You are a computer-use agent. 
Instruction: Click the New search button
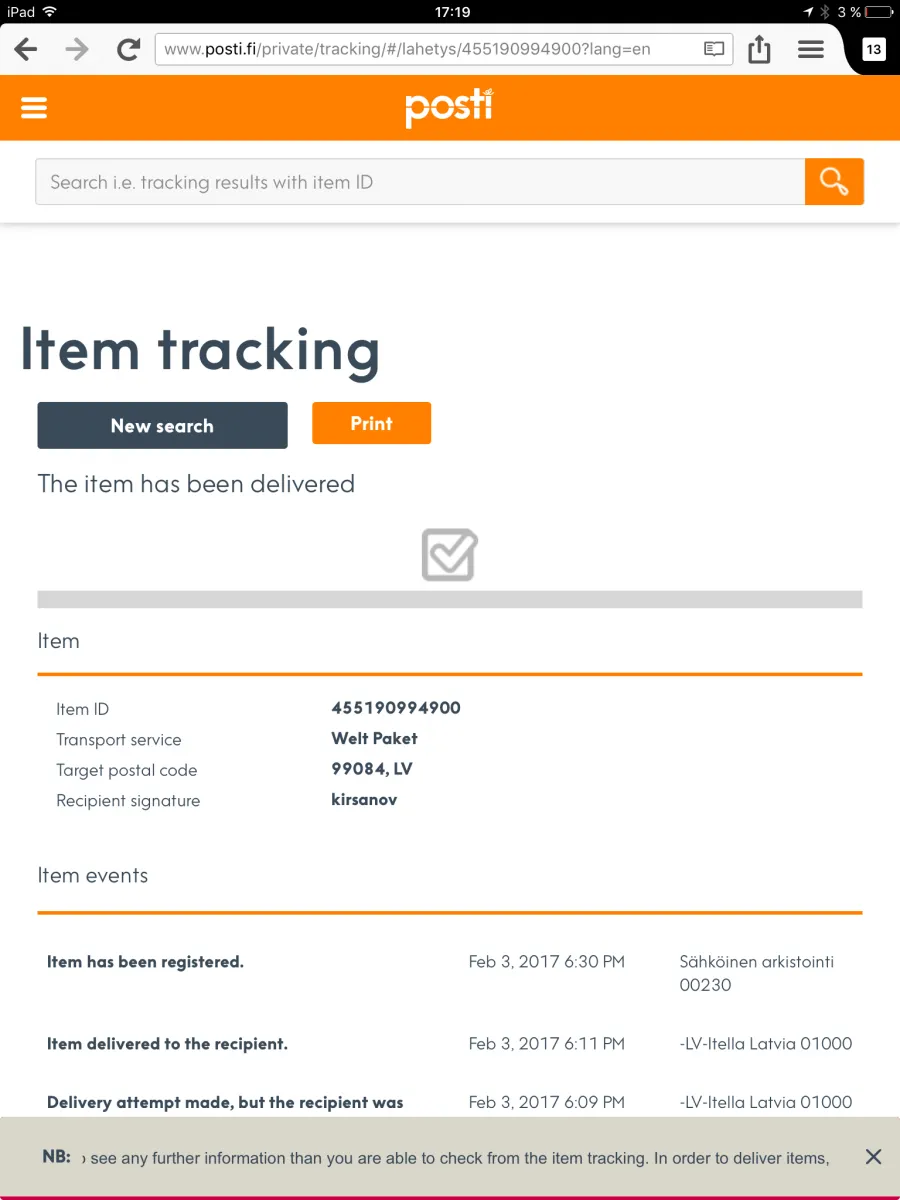click(162, 425)
